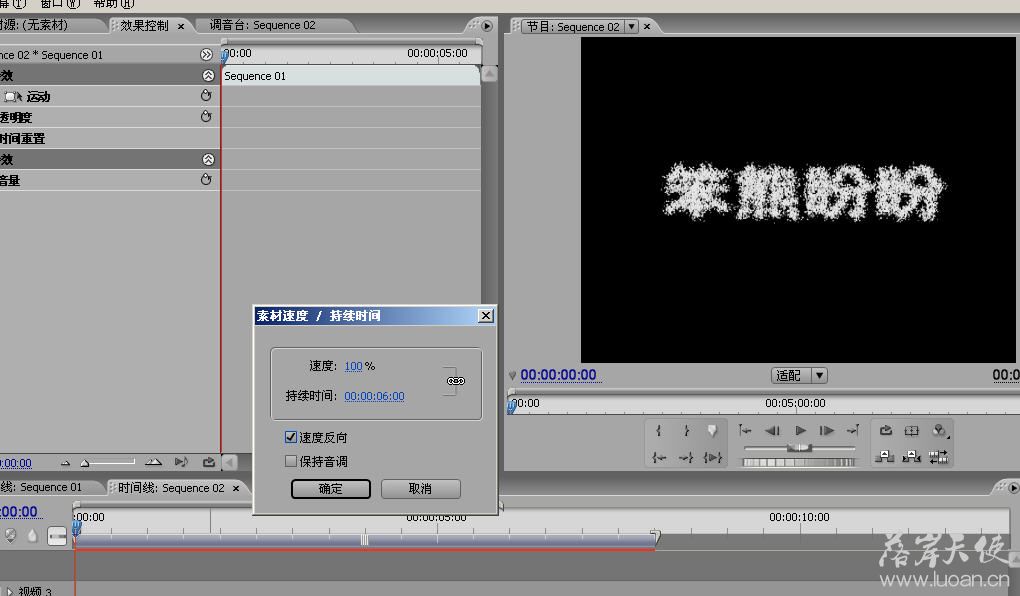Click the Program monitor timecode 00:00:00:00
This screenshot has width=1020, height=596.
tap(558, 375)
